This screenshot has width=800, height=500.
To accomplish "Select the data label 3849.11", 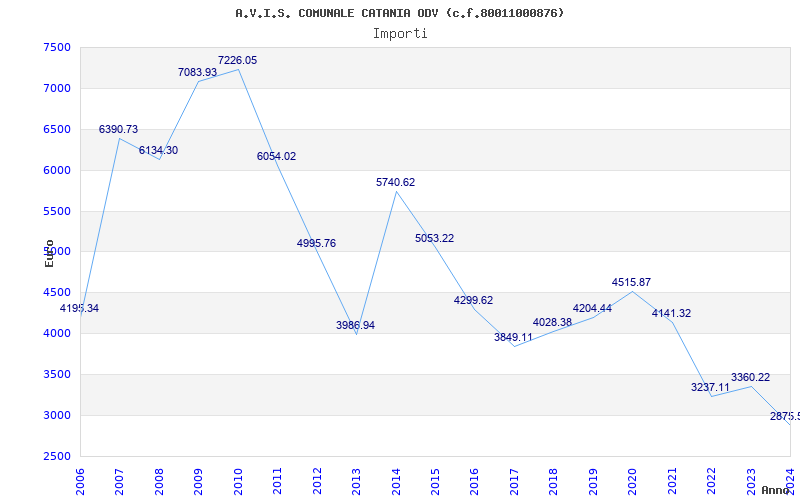I will pos(513,337).
